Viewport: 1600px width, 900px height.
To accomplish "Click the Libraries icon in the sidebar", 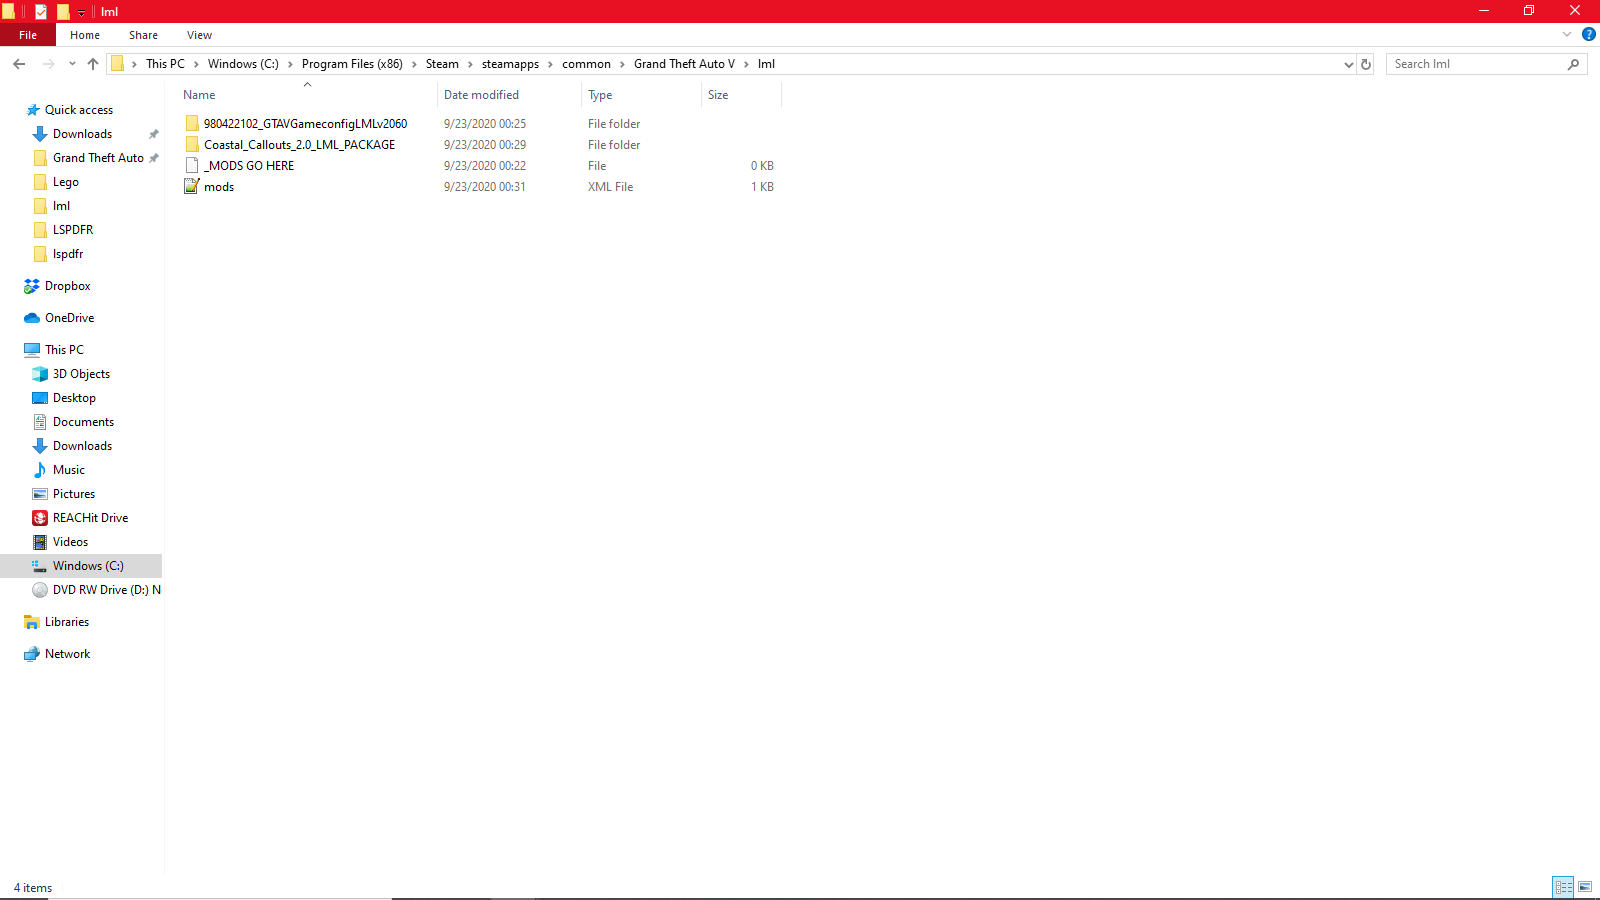I will [x=32, y=622].
